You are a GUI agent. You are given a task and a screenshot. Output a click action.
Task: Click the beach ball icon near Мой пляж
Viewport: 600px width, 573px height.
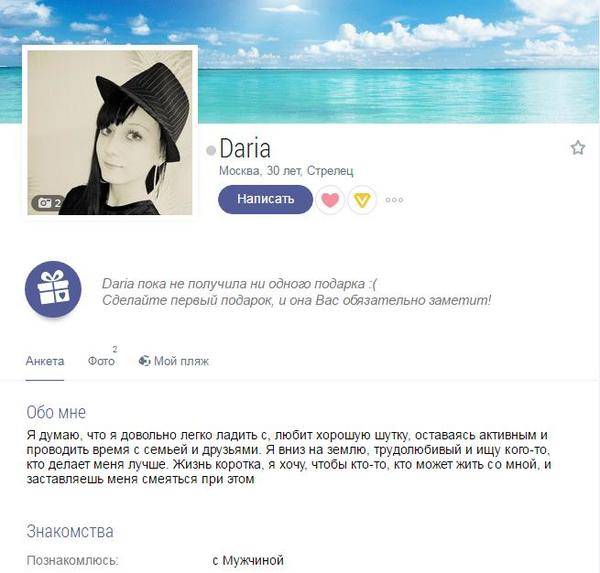click(144, 361)
